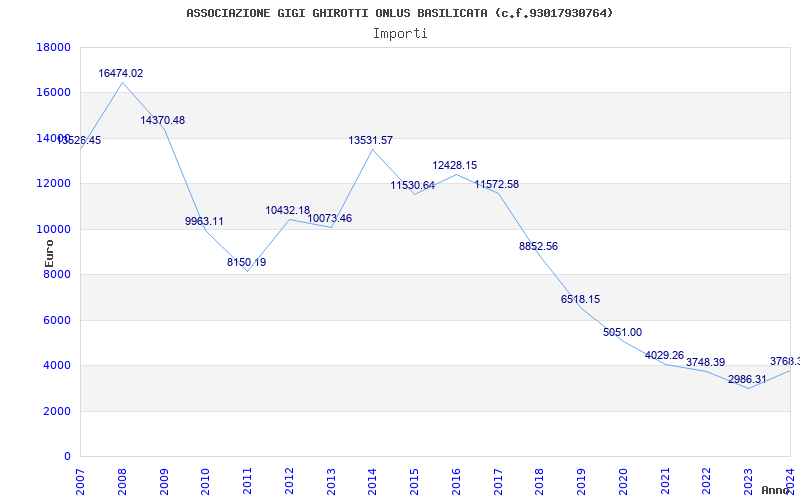Select the 2010 x-axis year label

click(206, 482)
